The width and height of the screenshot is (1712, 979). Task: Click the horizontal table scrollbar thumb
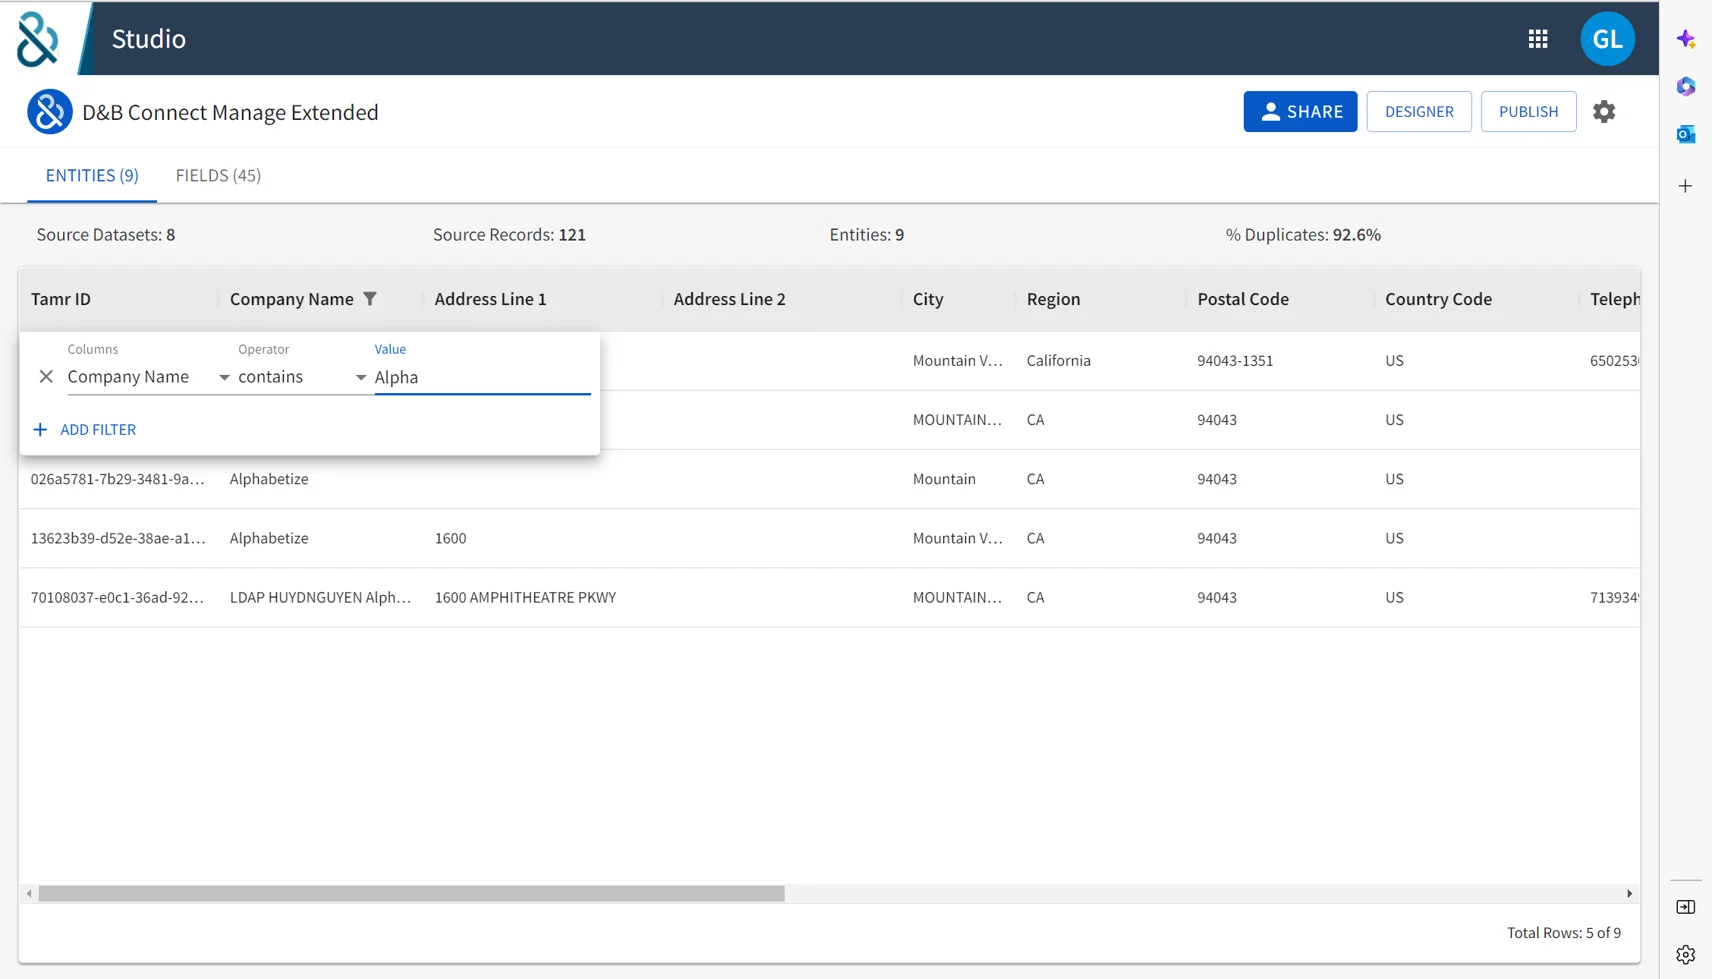point(411,894)
